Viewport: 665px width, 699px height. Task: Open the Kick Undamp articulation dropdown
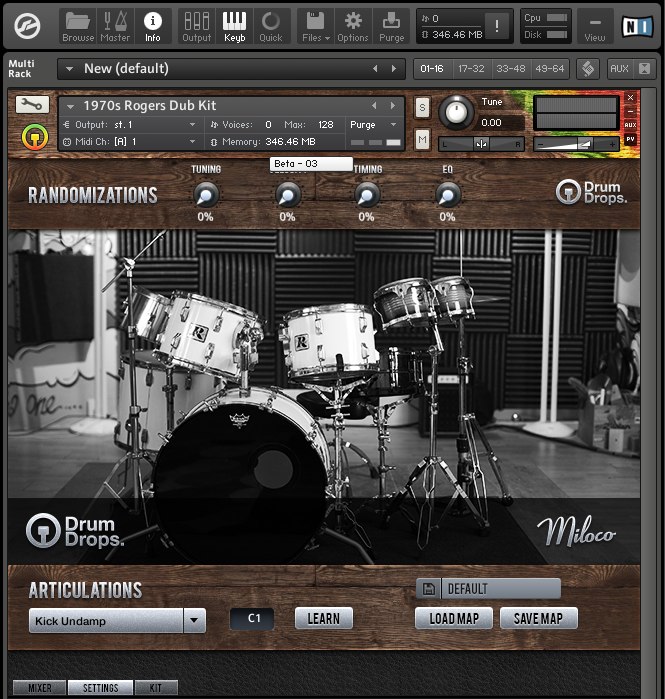pos(117,621)
